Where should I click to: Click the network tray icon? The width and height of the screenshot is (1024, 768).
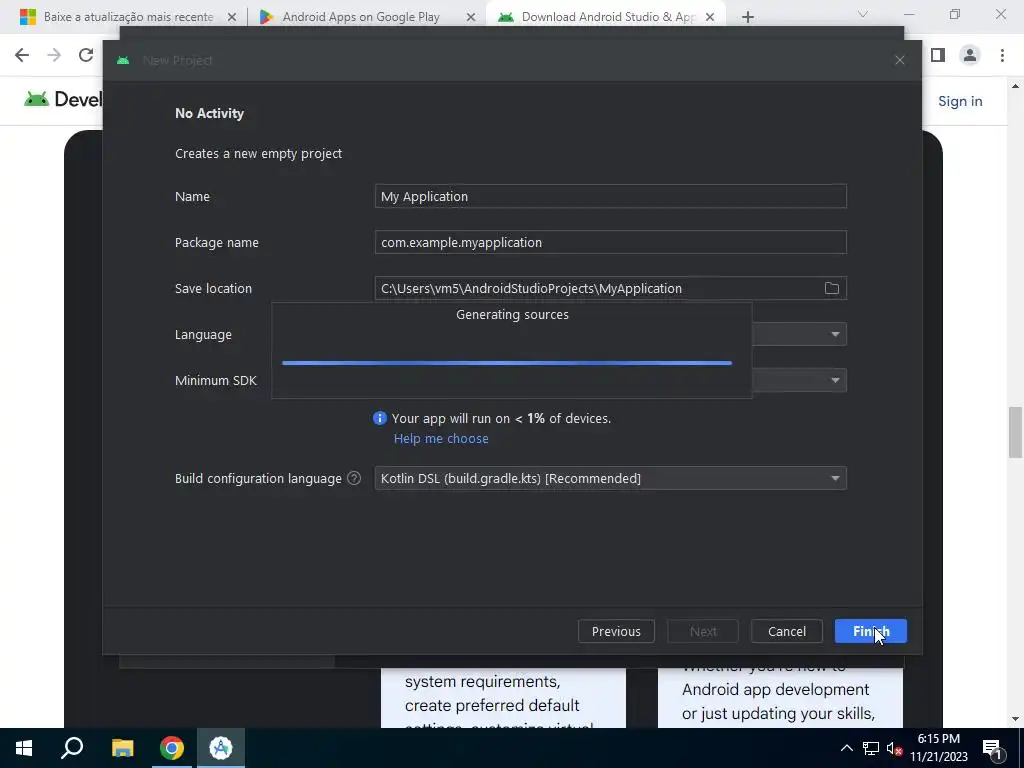(871, 748)
